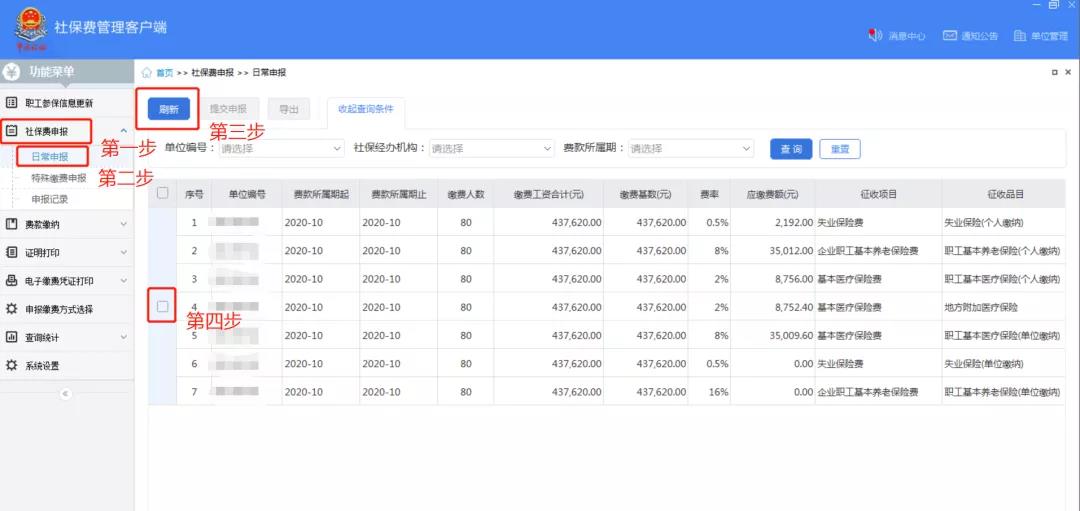Viewport: 1080px width, 511px height.
Task: Click the 重置 reset button
Action: [x=839, y=149]
